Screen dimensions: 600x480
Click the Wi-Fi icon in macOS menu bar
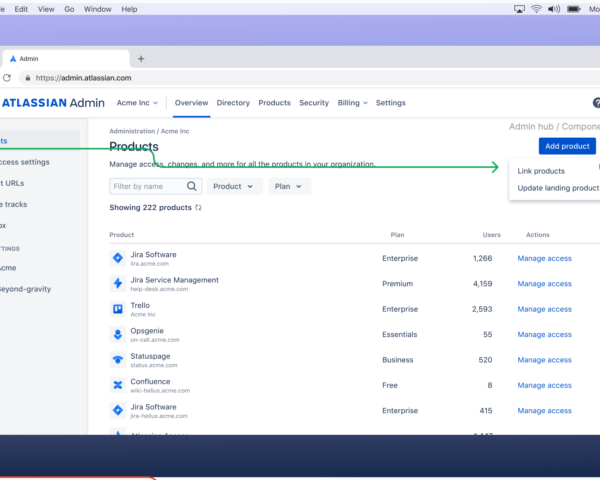(x=537, y=9)
